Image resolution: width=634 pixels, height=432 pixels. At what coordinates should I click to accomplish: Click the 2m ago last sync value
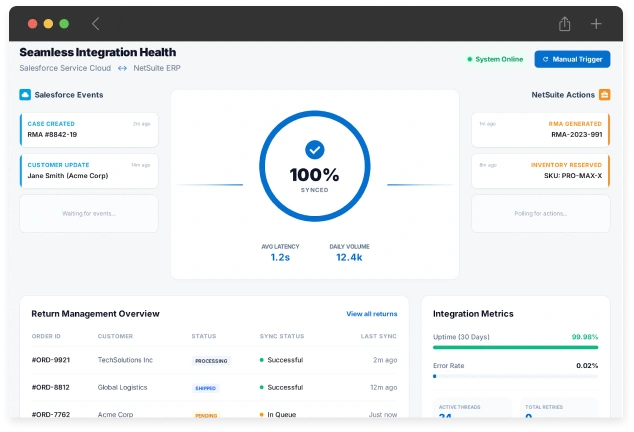coord(385,360)
